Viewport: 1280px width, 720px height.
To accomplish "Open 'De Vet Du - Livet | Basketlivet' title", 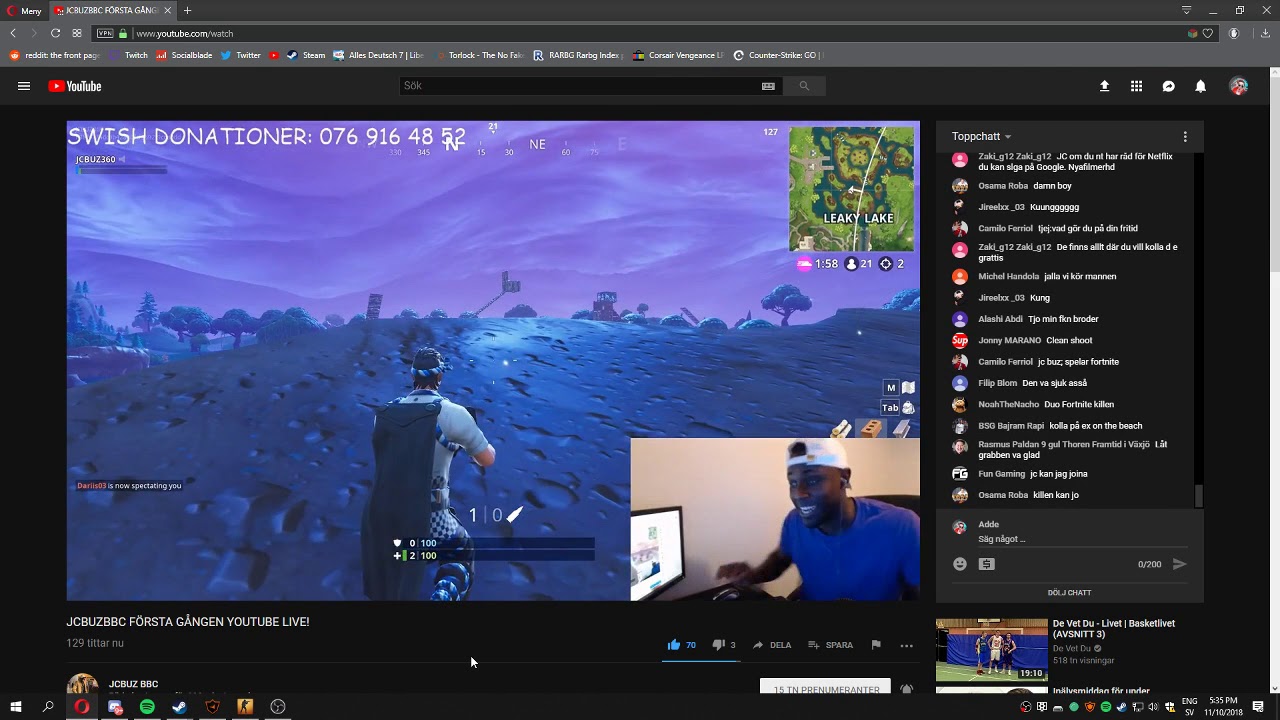I will [1114, 629].
